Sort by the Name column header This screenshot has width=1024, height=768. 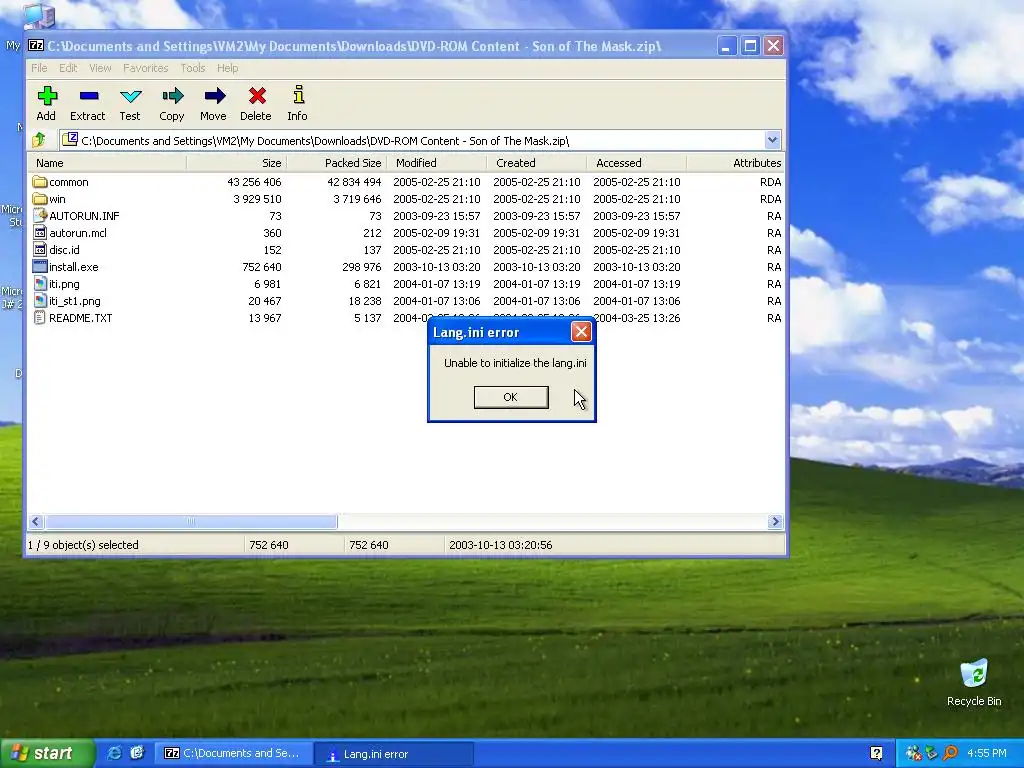[107, 163]
